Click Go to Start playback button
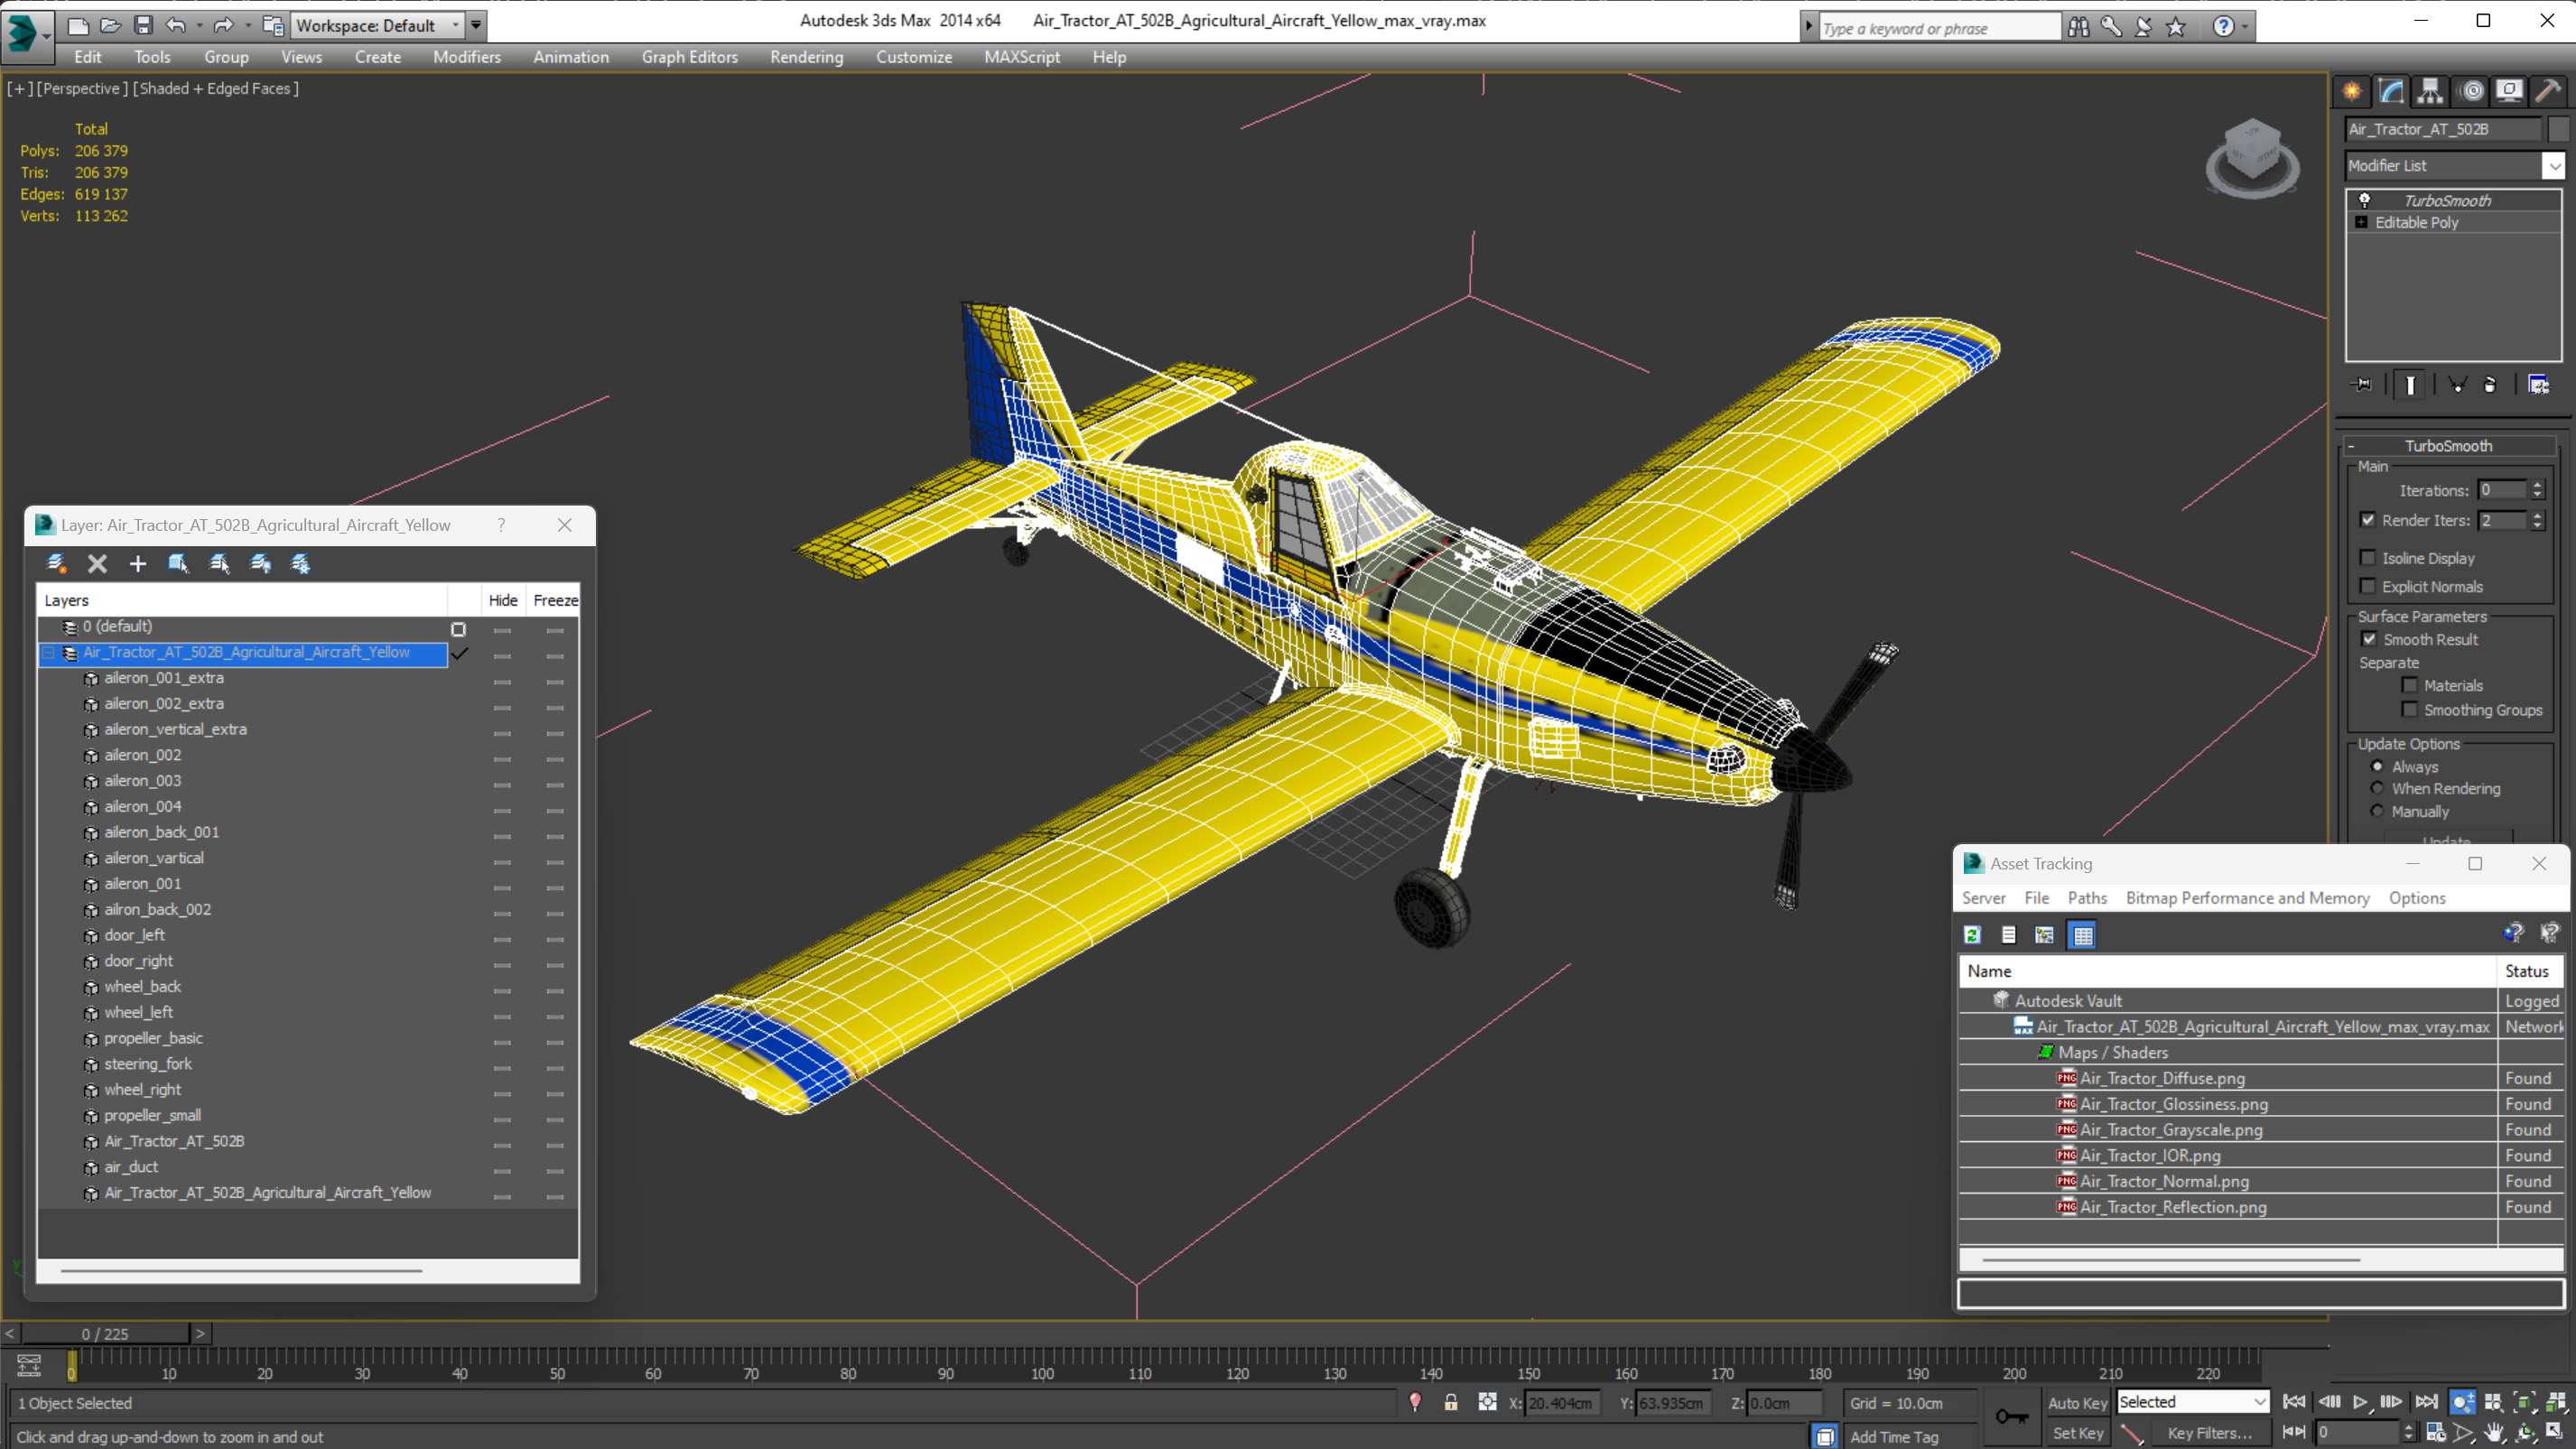 pyautogui.click(x=2294, y=1402)
